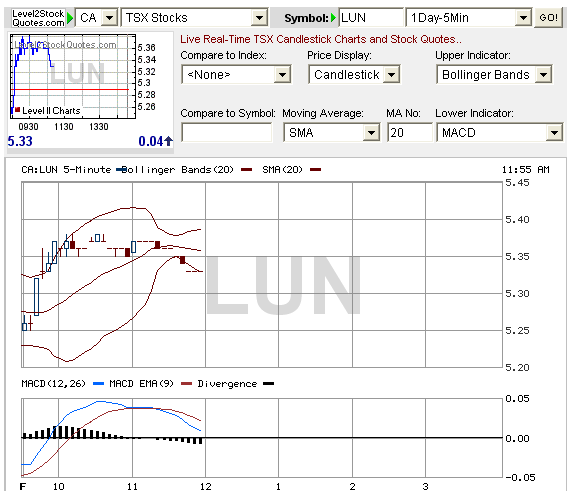The height and width of the screenshot is (491, 567).
Task: Click the blue up arrow beside 0.04
Action: click(x=169, y=141)
